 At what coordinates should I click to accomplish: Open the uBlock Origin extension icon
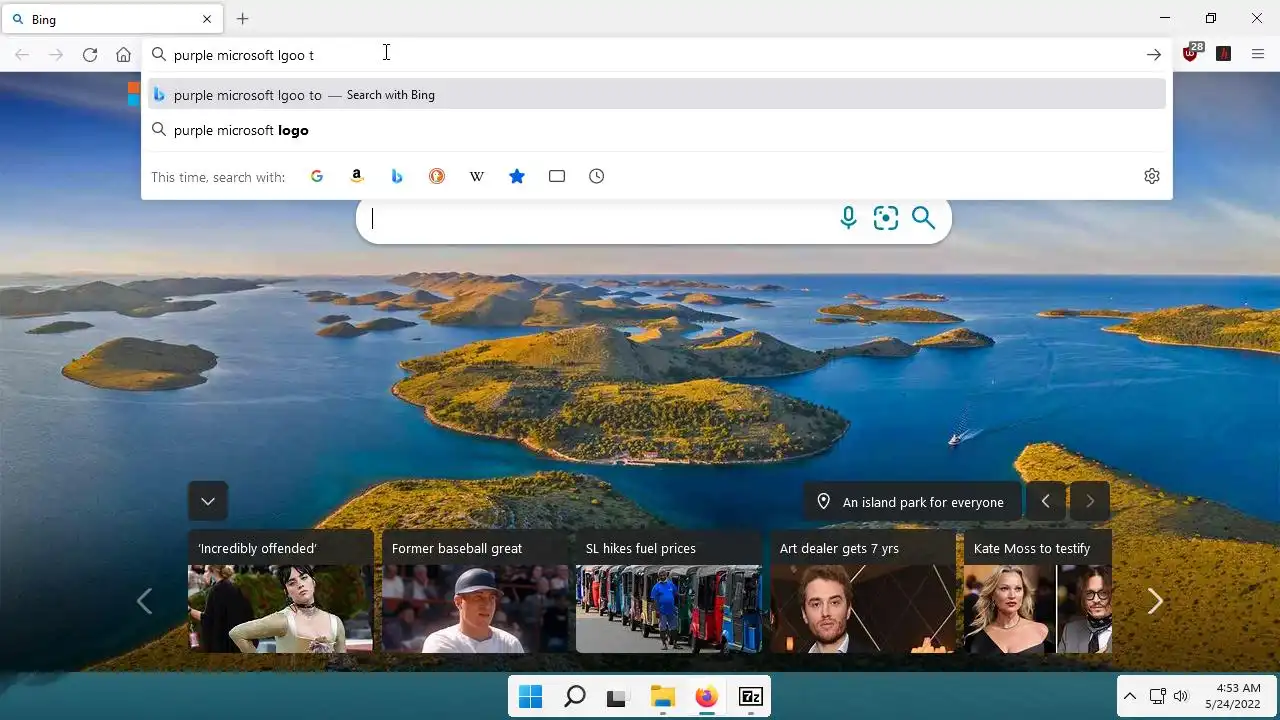click(1191, 53)
